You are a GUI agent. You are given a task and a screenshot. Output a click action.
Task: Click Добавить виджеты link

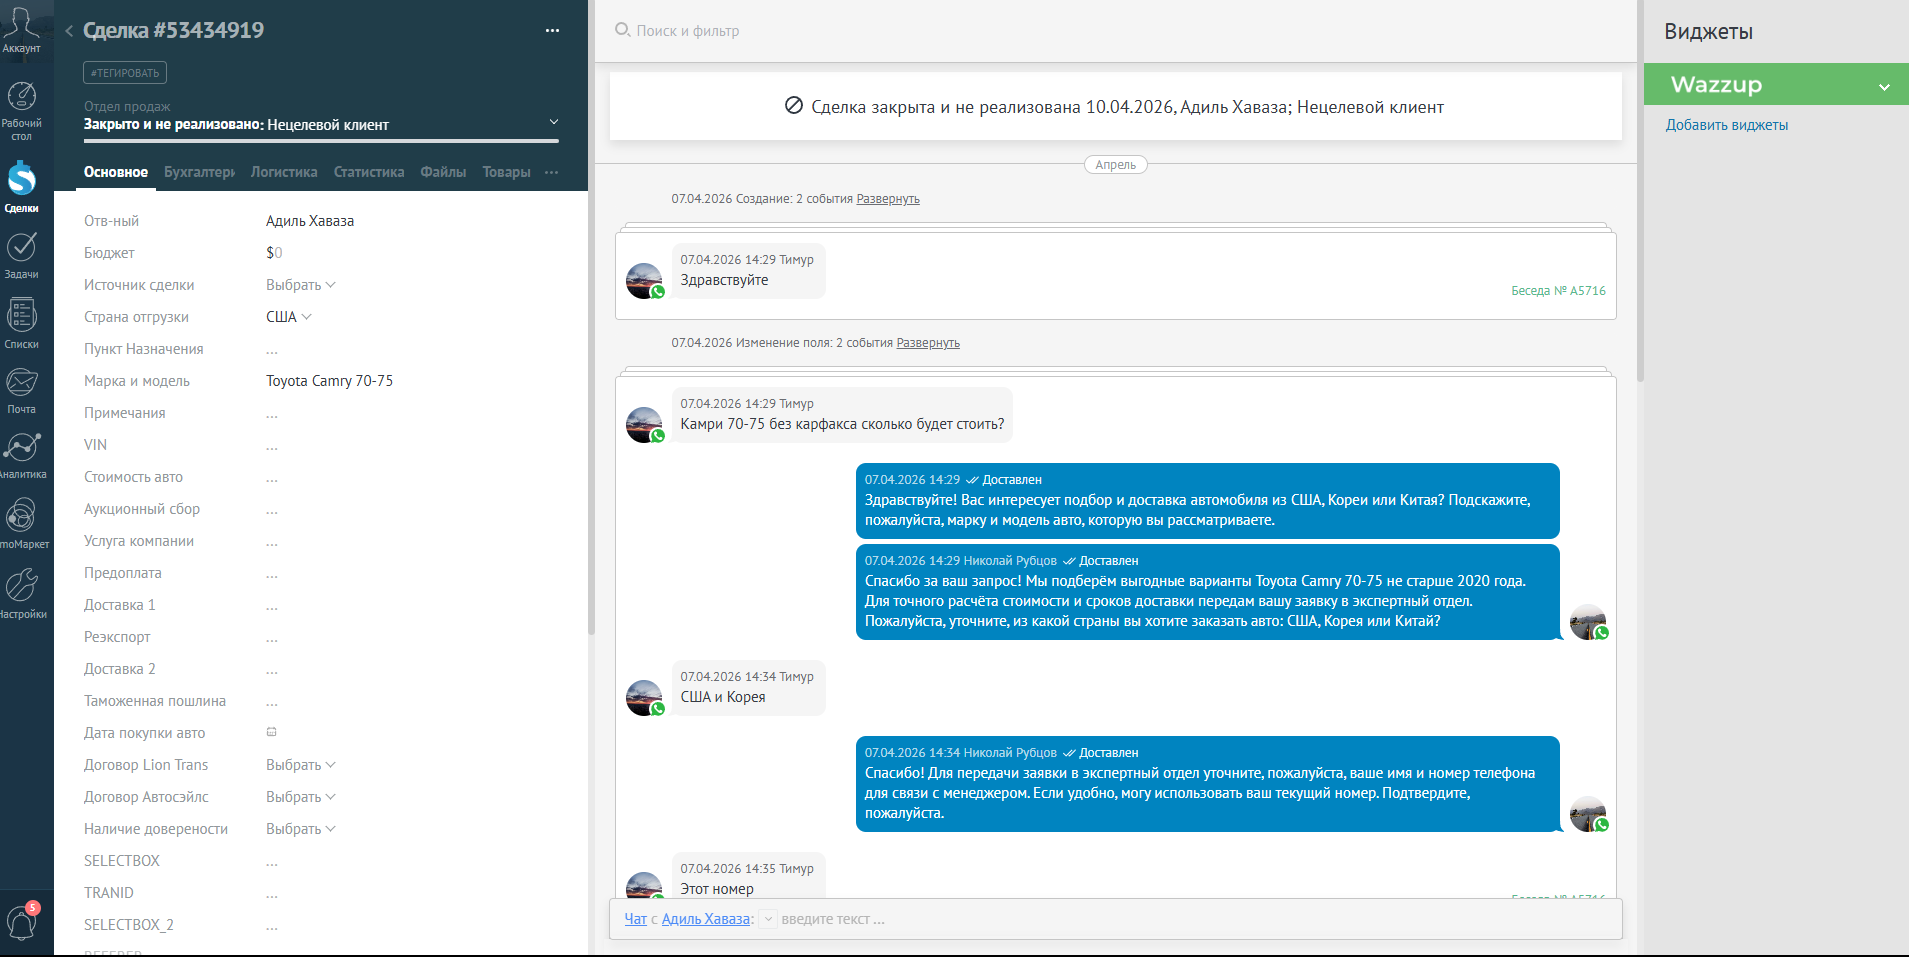click(x=1727, y=125)
